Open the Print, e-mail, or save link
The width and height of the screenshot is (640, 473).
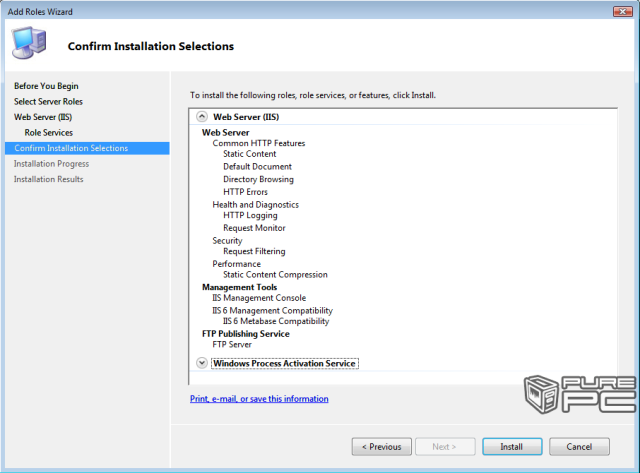[259, 399]
